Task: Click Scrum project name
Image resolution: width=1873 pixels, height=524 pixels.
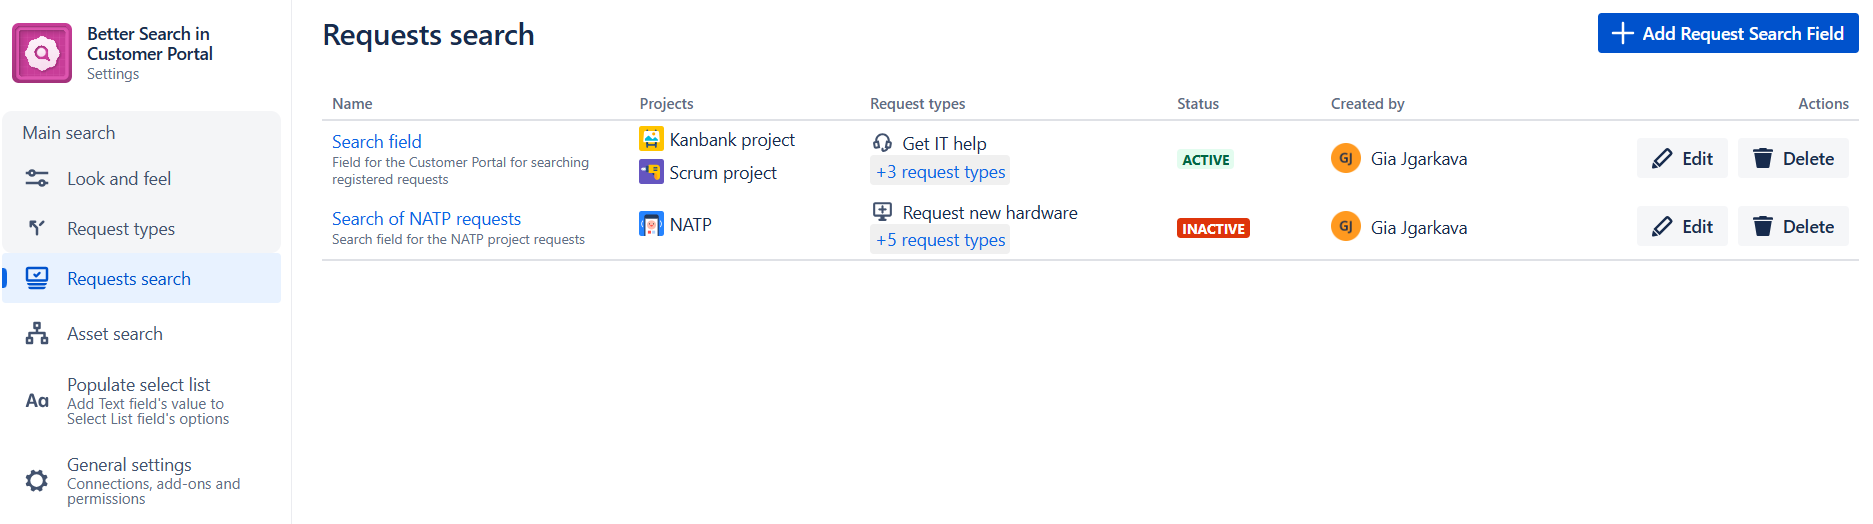Action: click(723, 173)
